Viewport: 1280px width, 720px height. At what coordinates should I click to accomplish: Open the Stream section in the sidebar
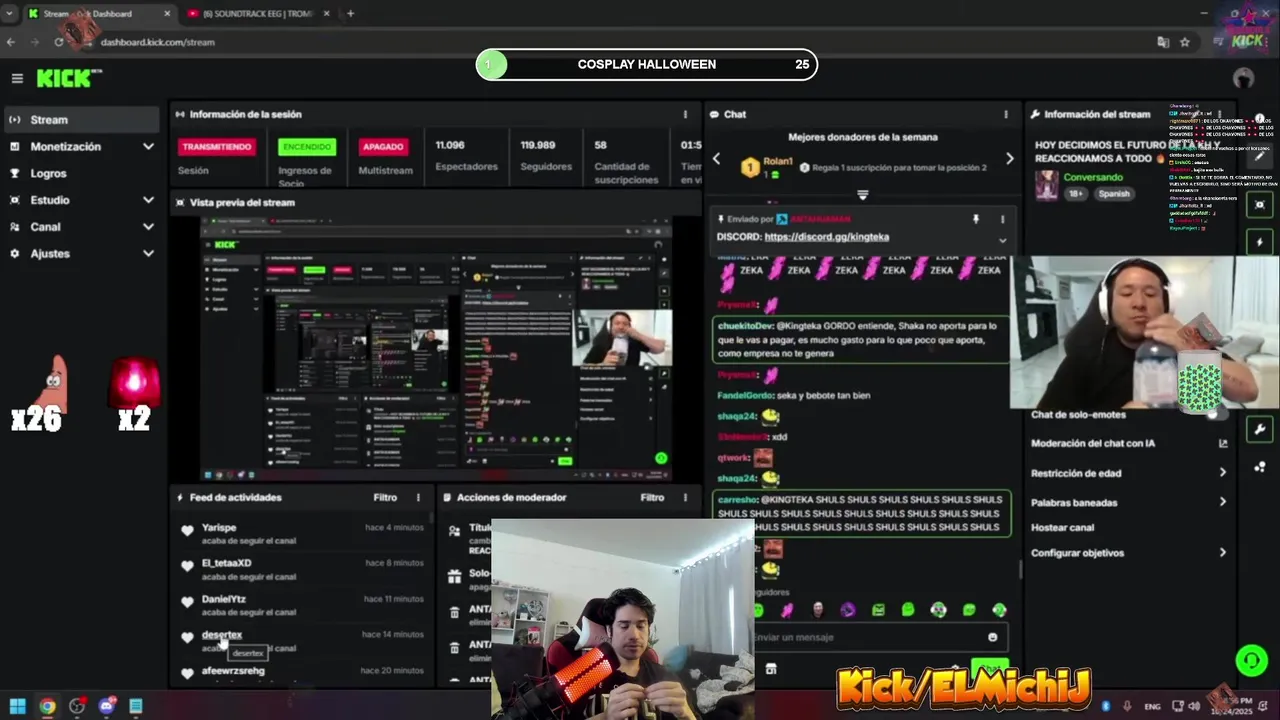pos(80,119)
